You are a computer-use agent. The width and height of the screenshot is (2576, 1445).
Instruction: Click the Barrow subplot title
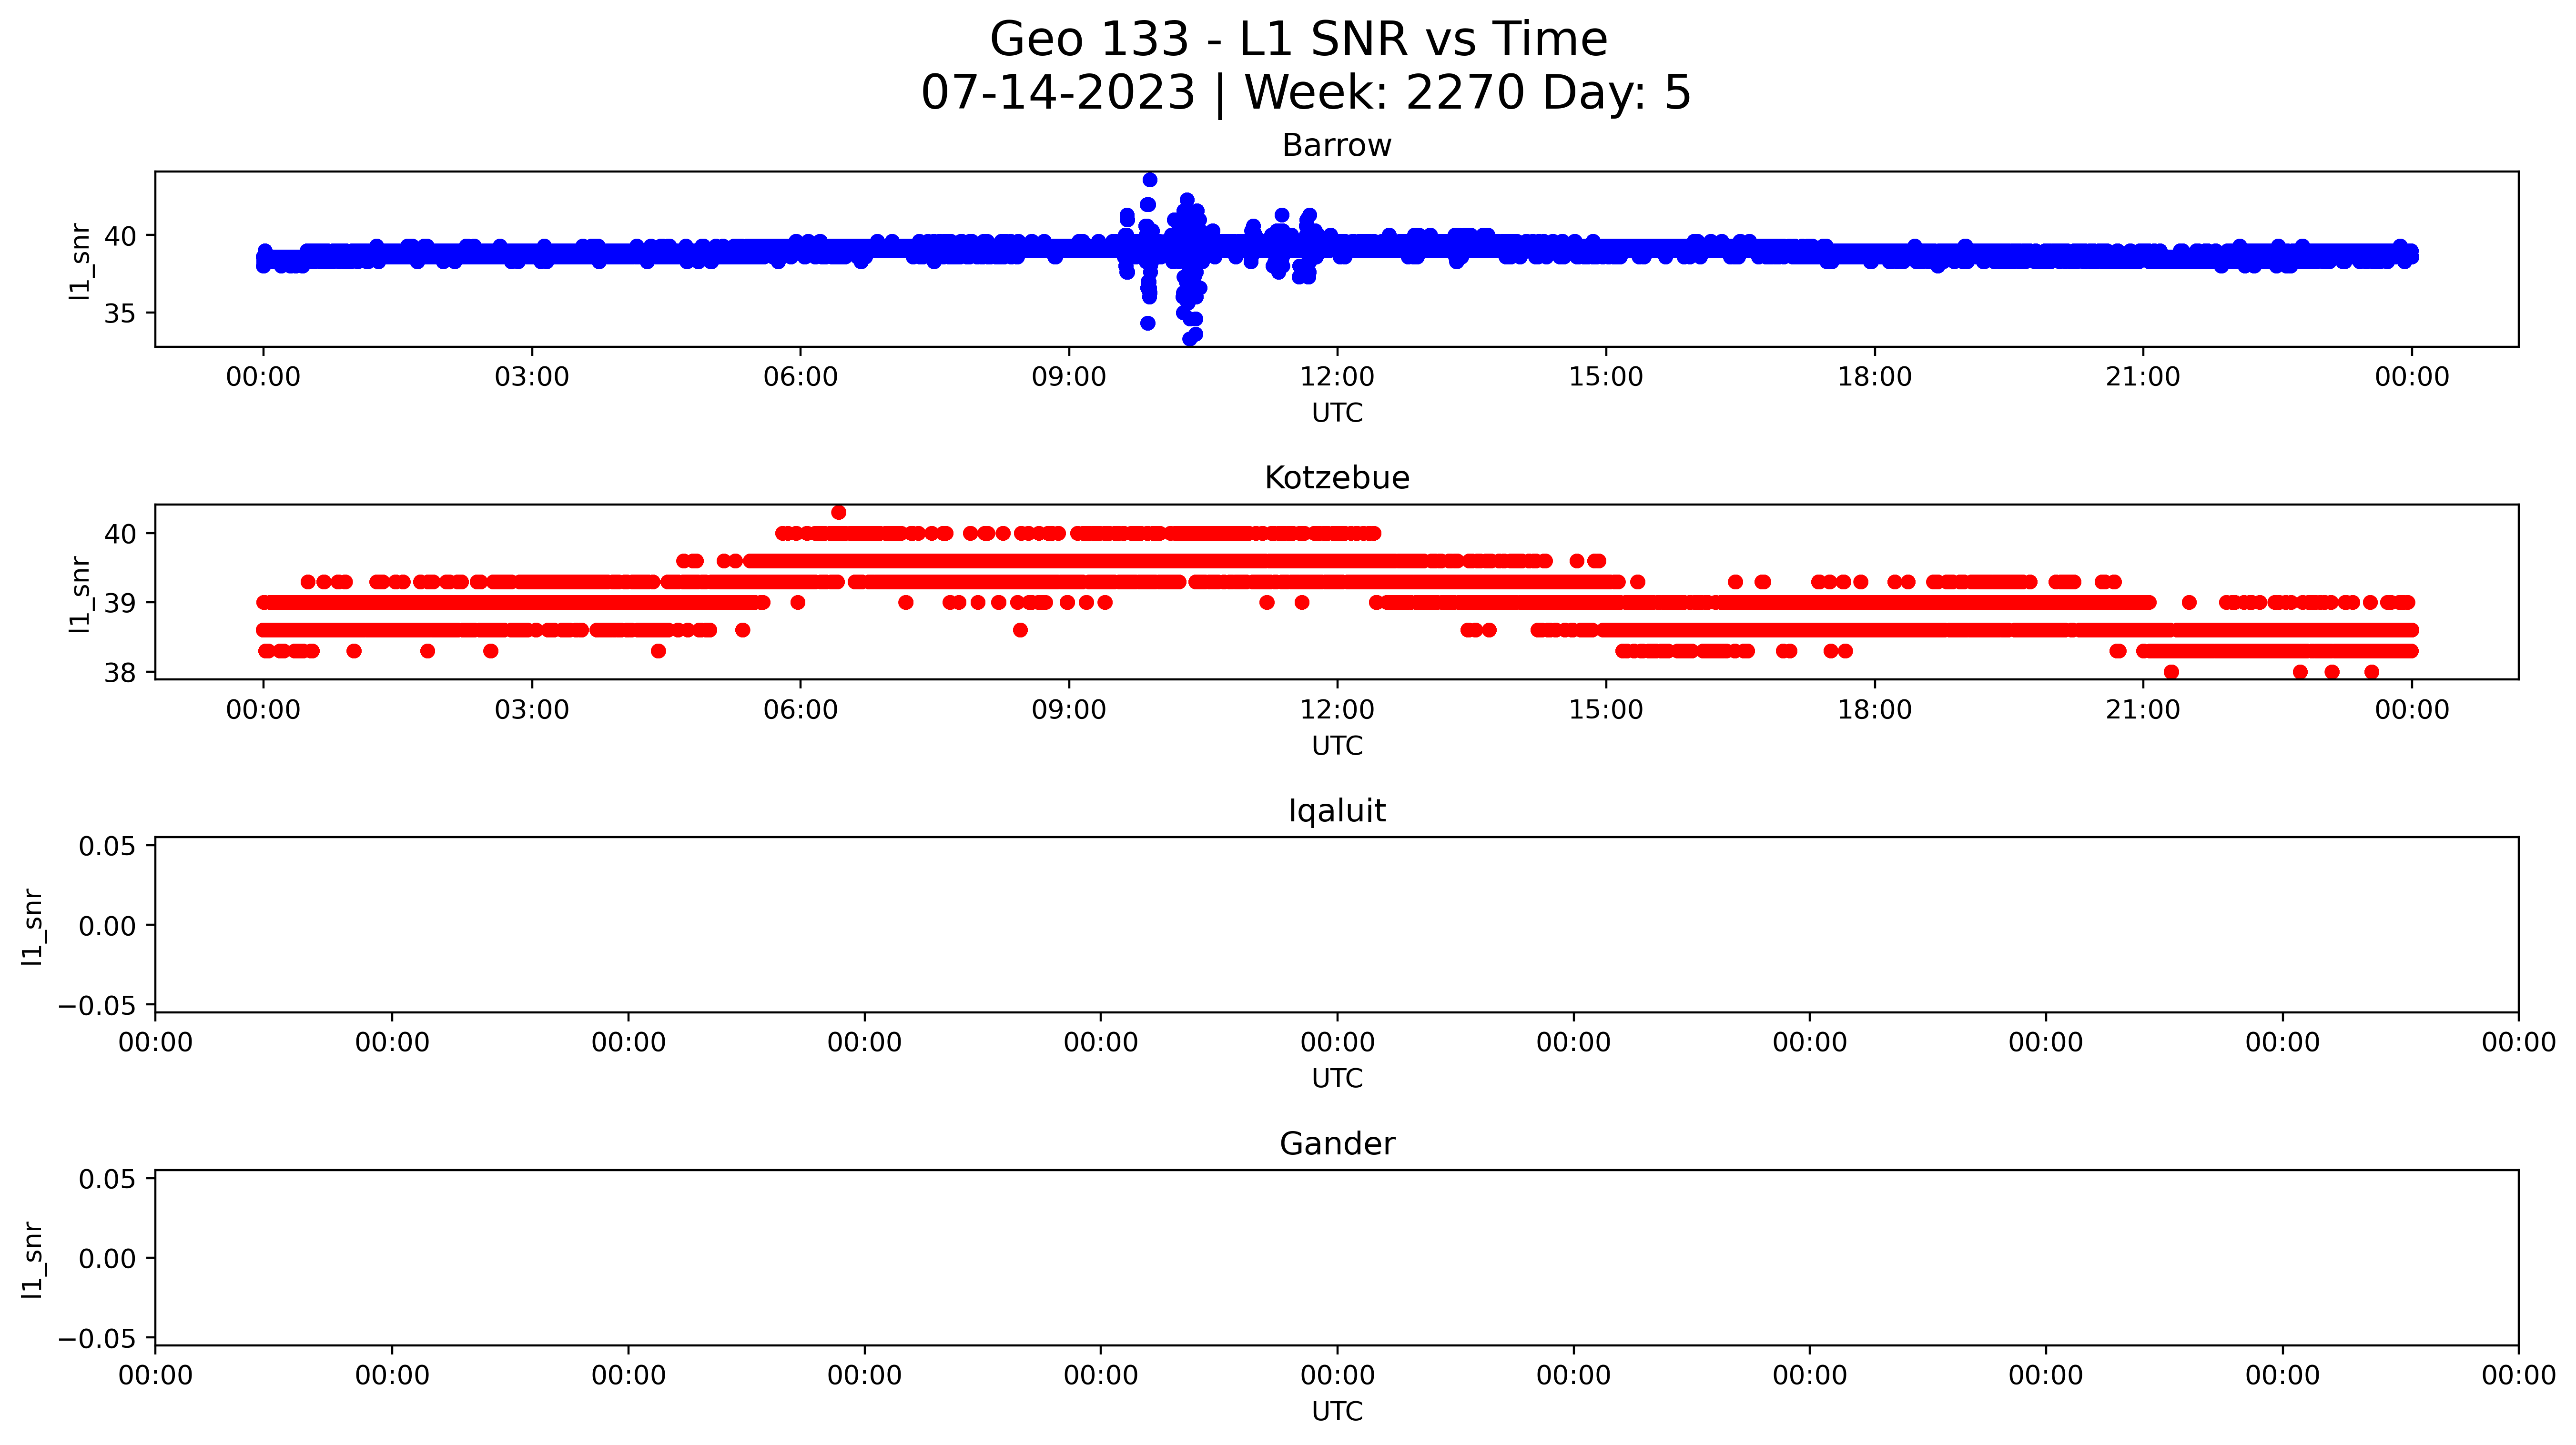[1336, 146]
